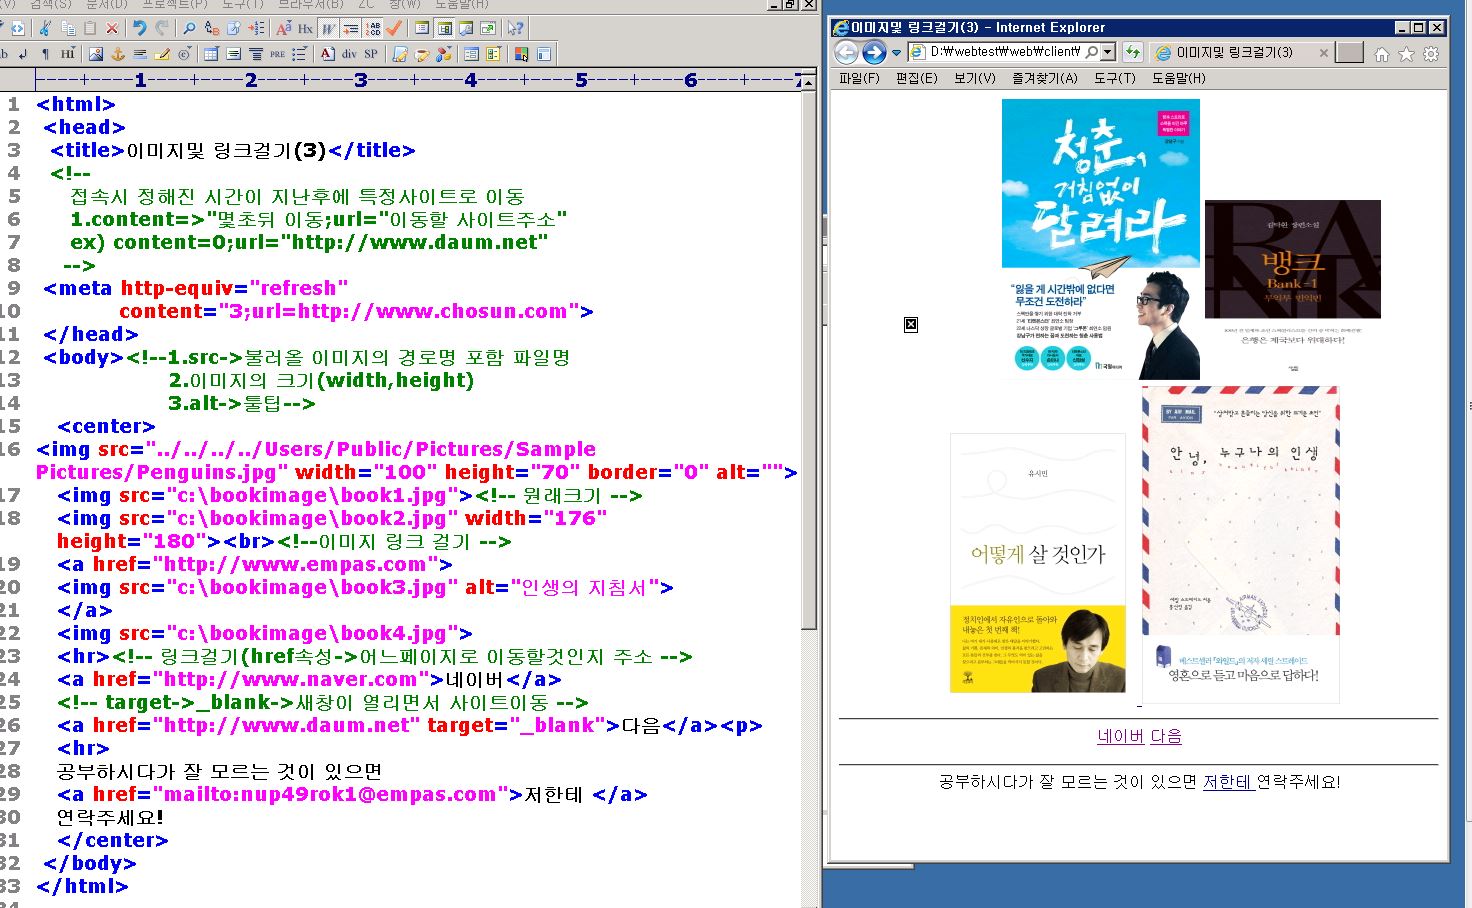Toggle Line Numbers (1AB 2CD) button
1472x908 pixels.
[373, 28]
